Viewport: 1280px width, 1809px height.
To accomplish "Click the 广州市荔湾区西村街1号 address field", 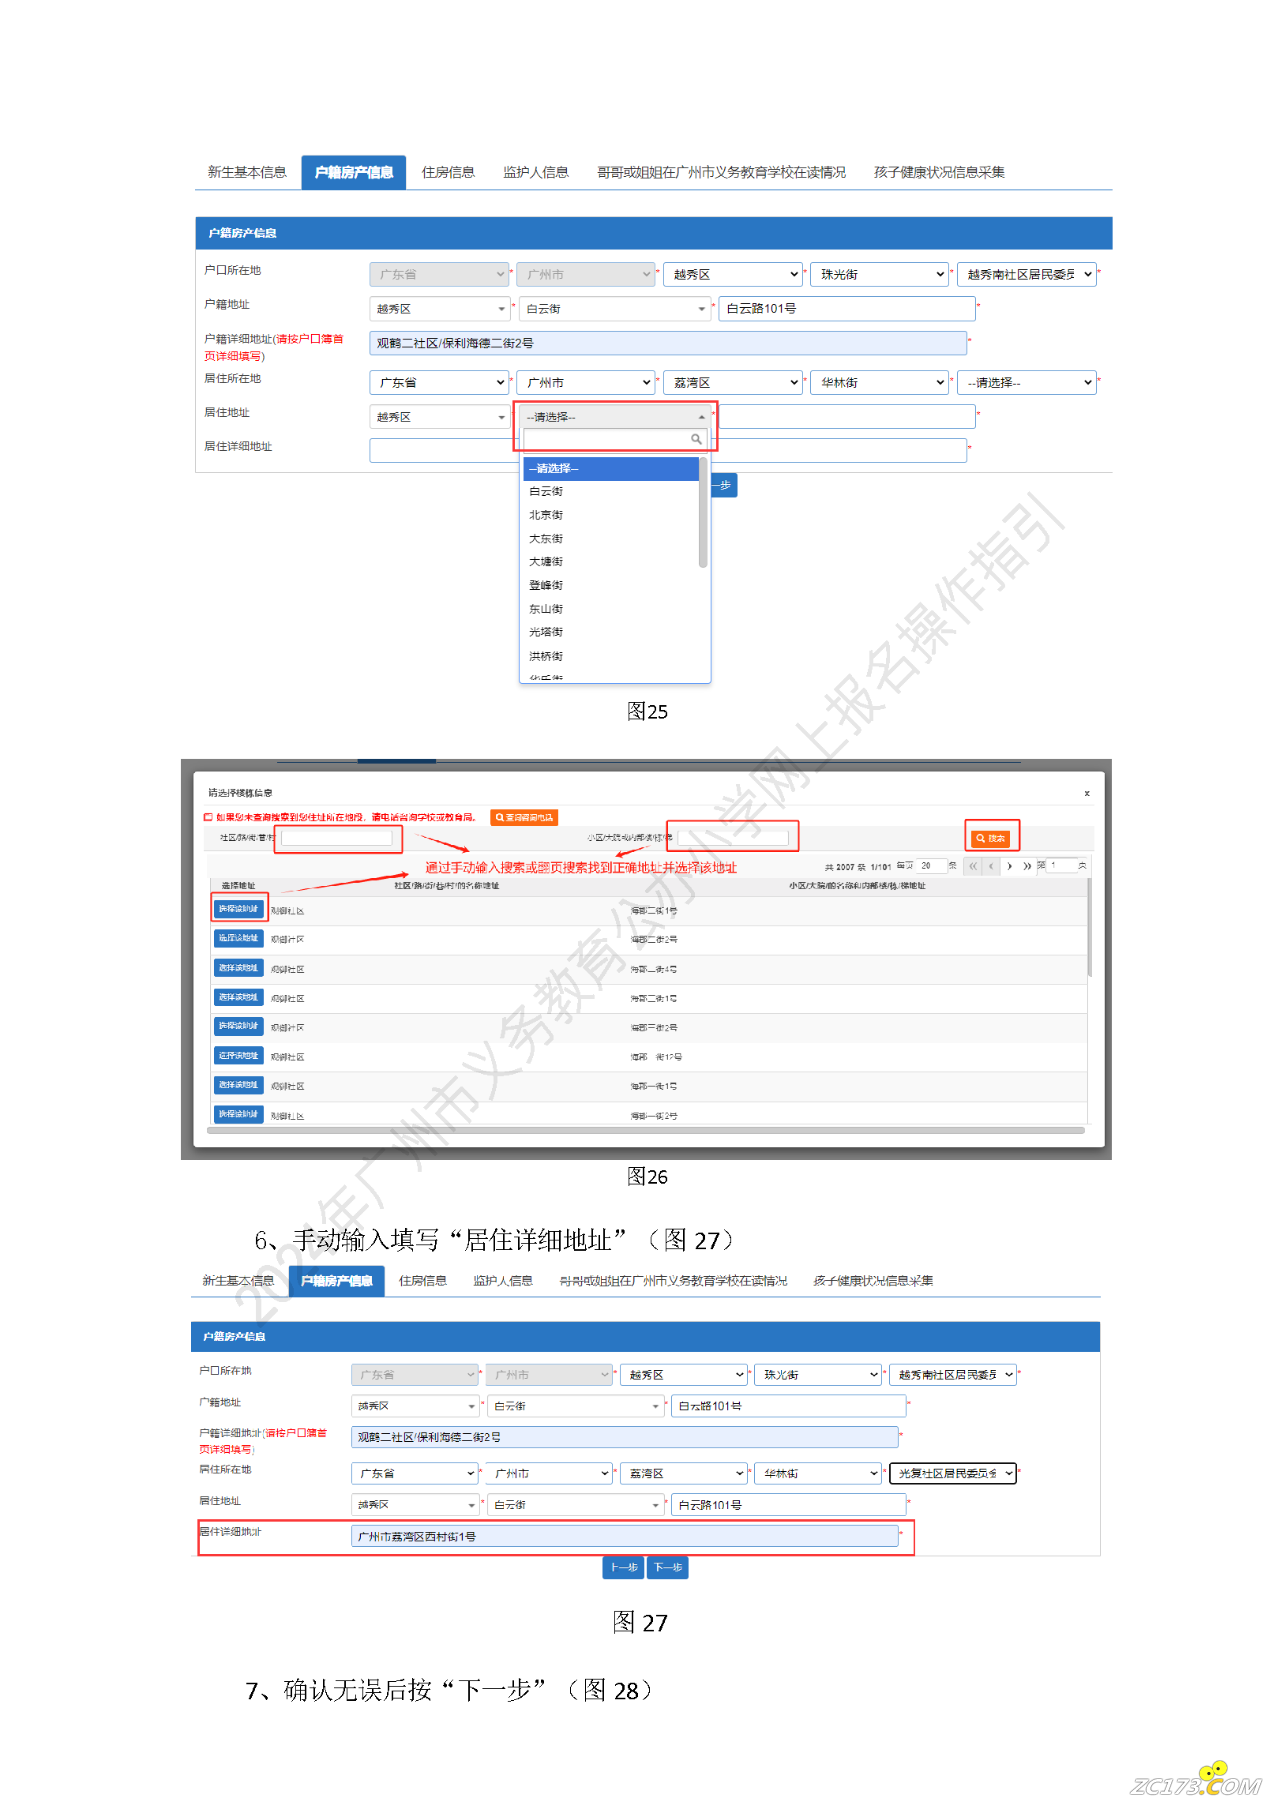I will pyautogui.click(x=625, y=1536).
